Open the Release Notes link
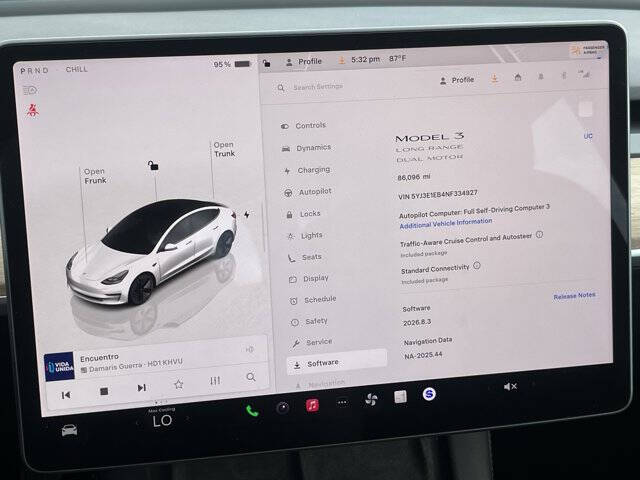The width and height of the screenshot is (640, 480). point(574,296)
